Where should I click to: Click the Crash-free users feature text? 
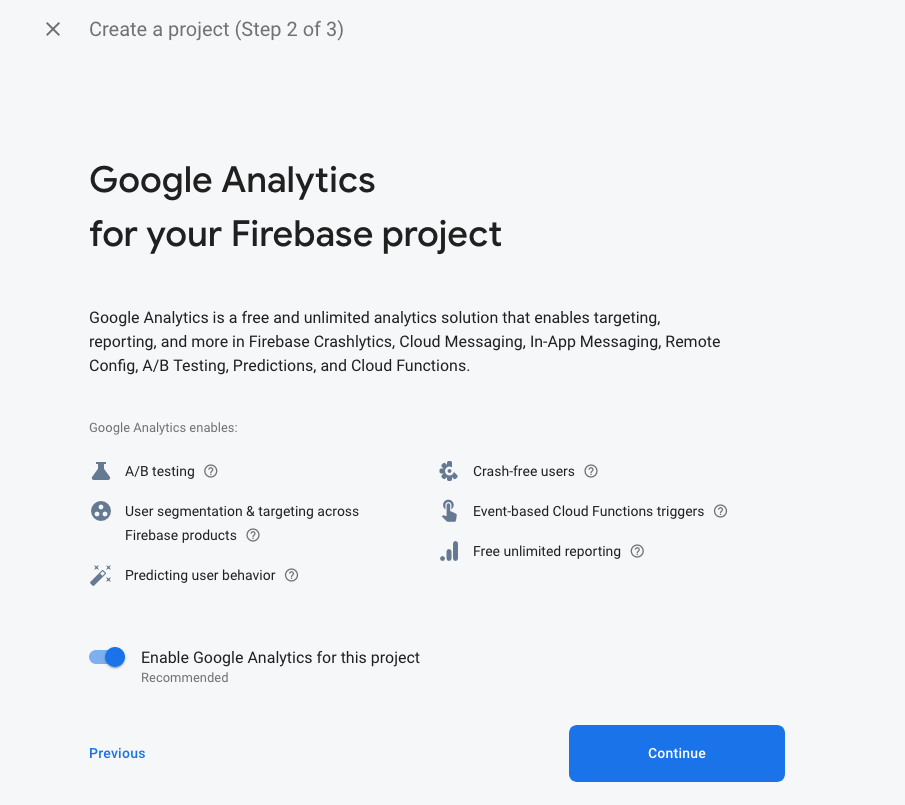pos(523,471)
